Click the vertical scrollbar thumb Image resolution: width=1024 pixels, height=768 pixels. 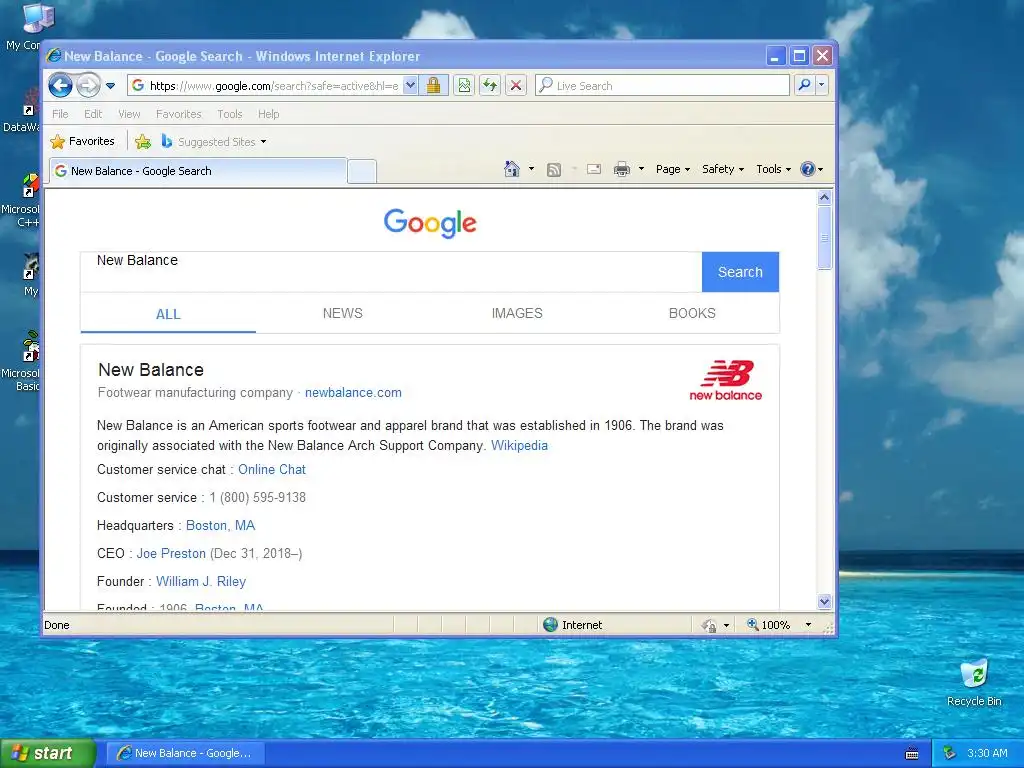(824, 238)
